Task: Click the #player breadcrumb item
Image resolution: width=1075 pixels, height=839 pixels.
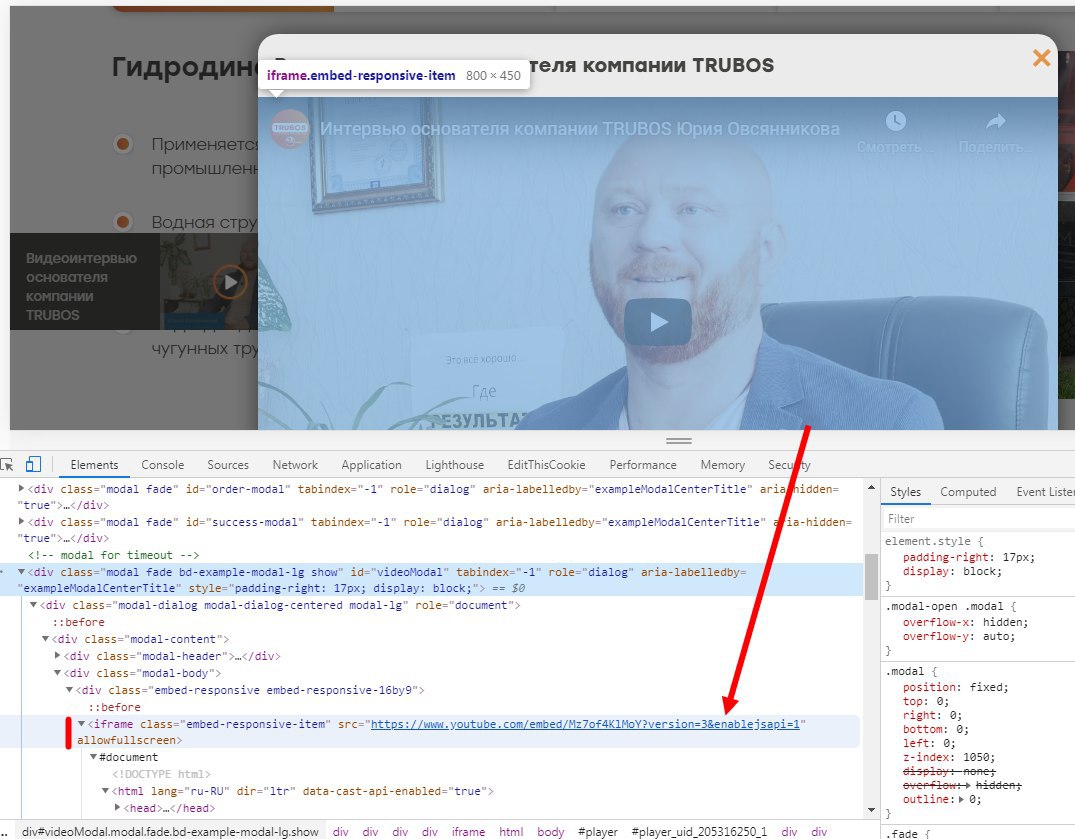Action: pos(597,831)
